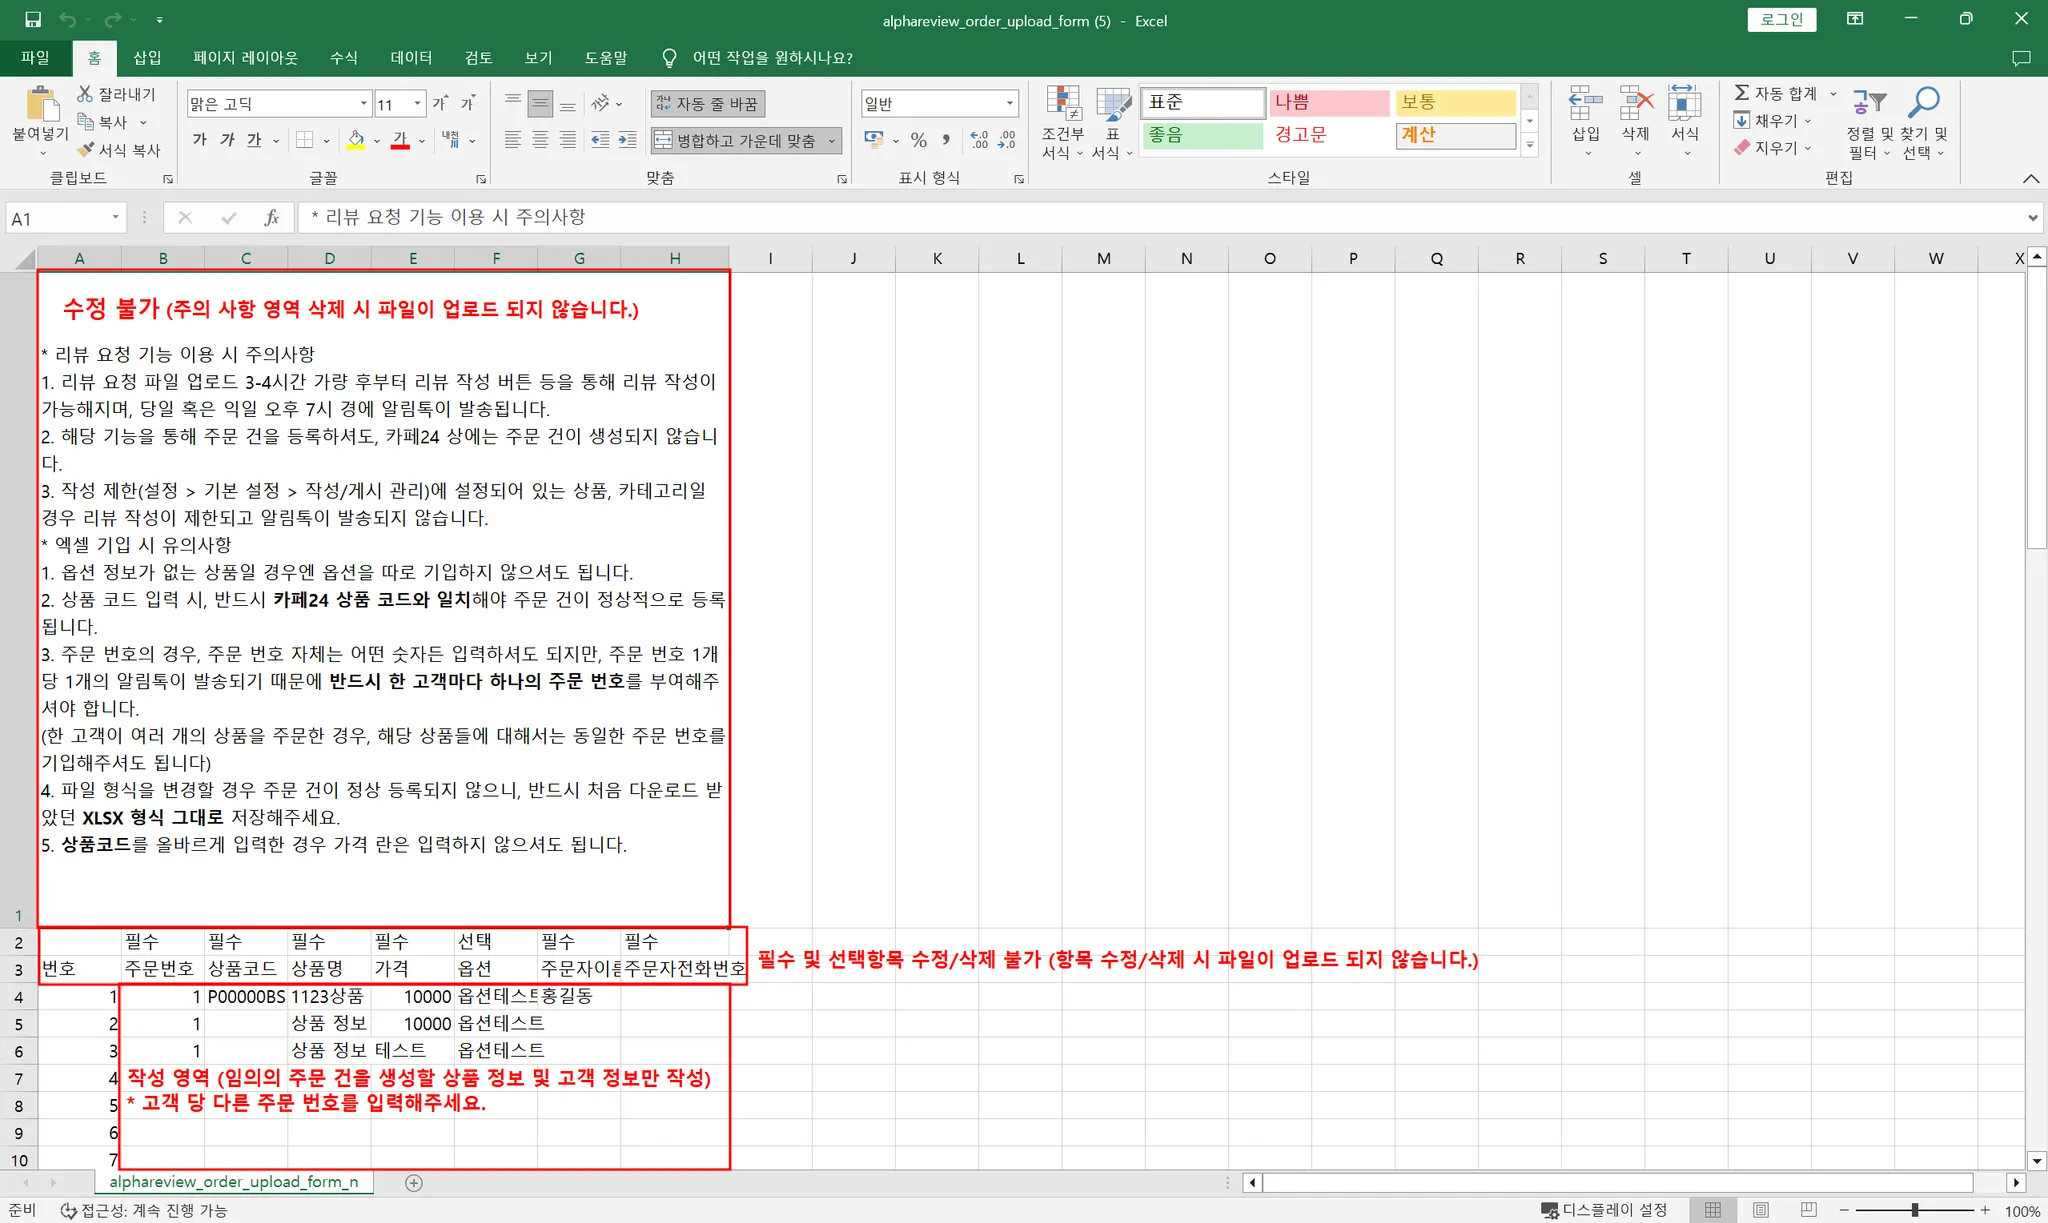2048x1223 pixels.
Task: Open the 데이터 (Data) ribbon tab
Action: coord(411,58)
